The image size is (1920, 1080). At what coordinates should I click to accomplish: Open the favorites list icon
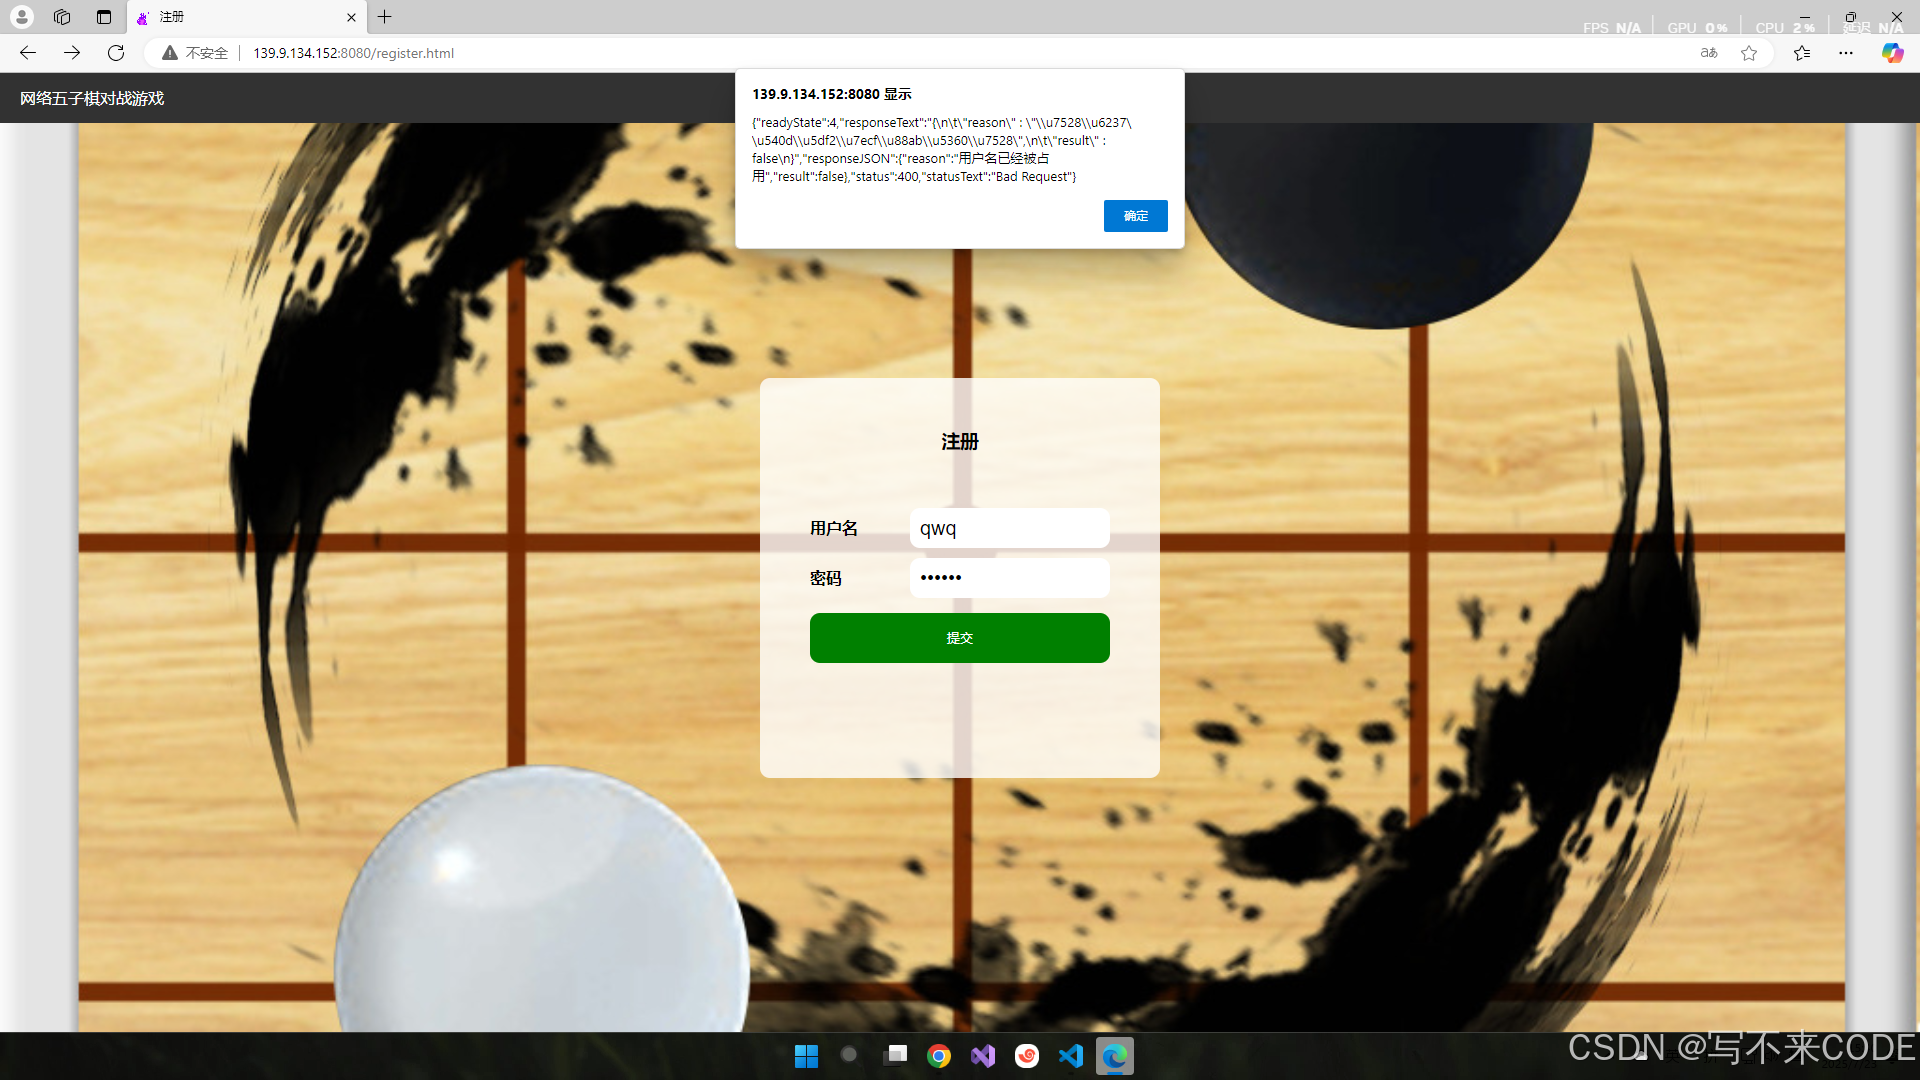1802,53
